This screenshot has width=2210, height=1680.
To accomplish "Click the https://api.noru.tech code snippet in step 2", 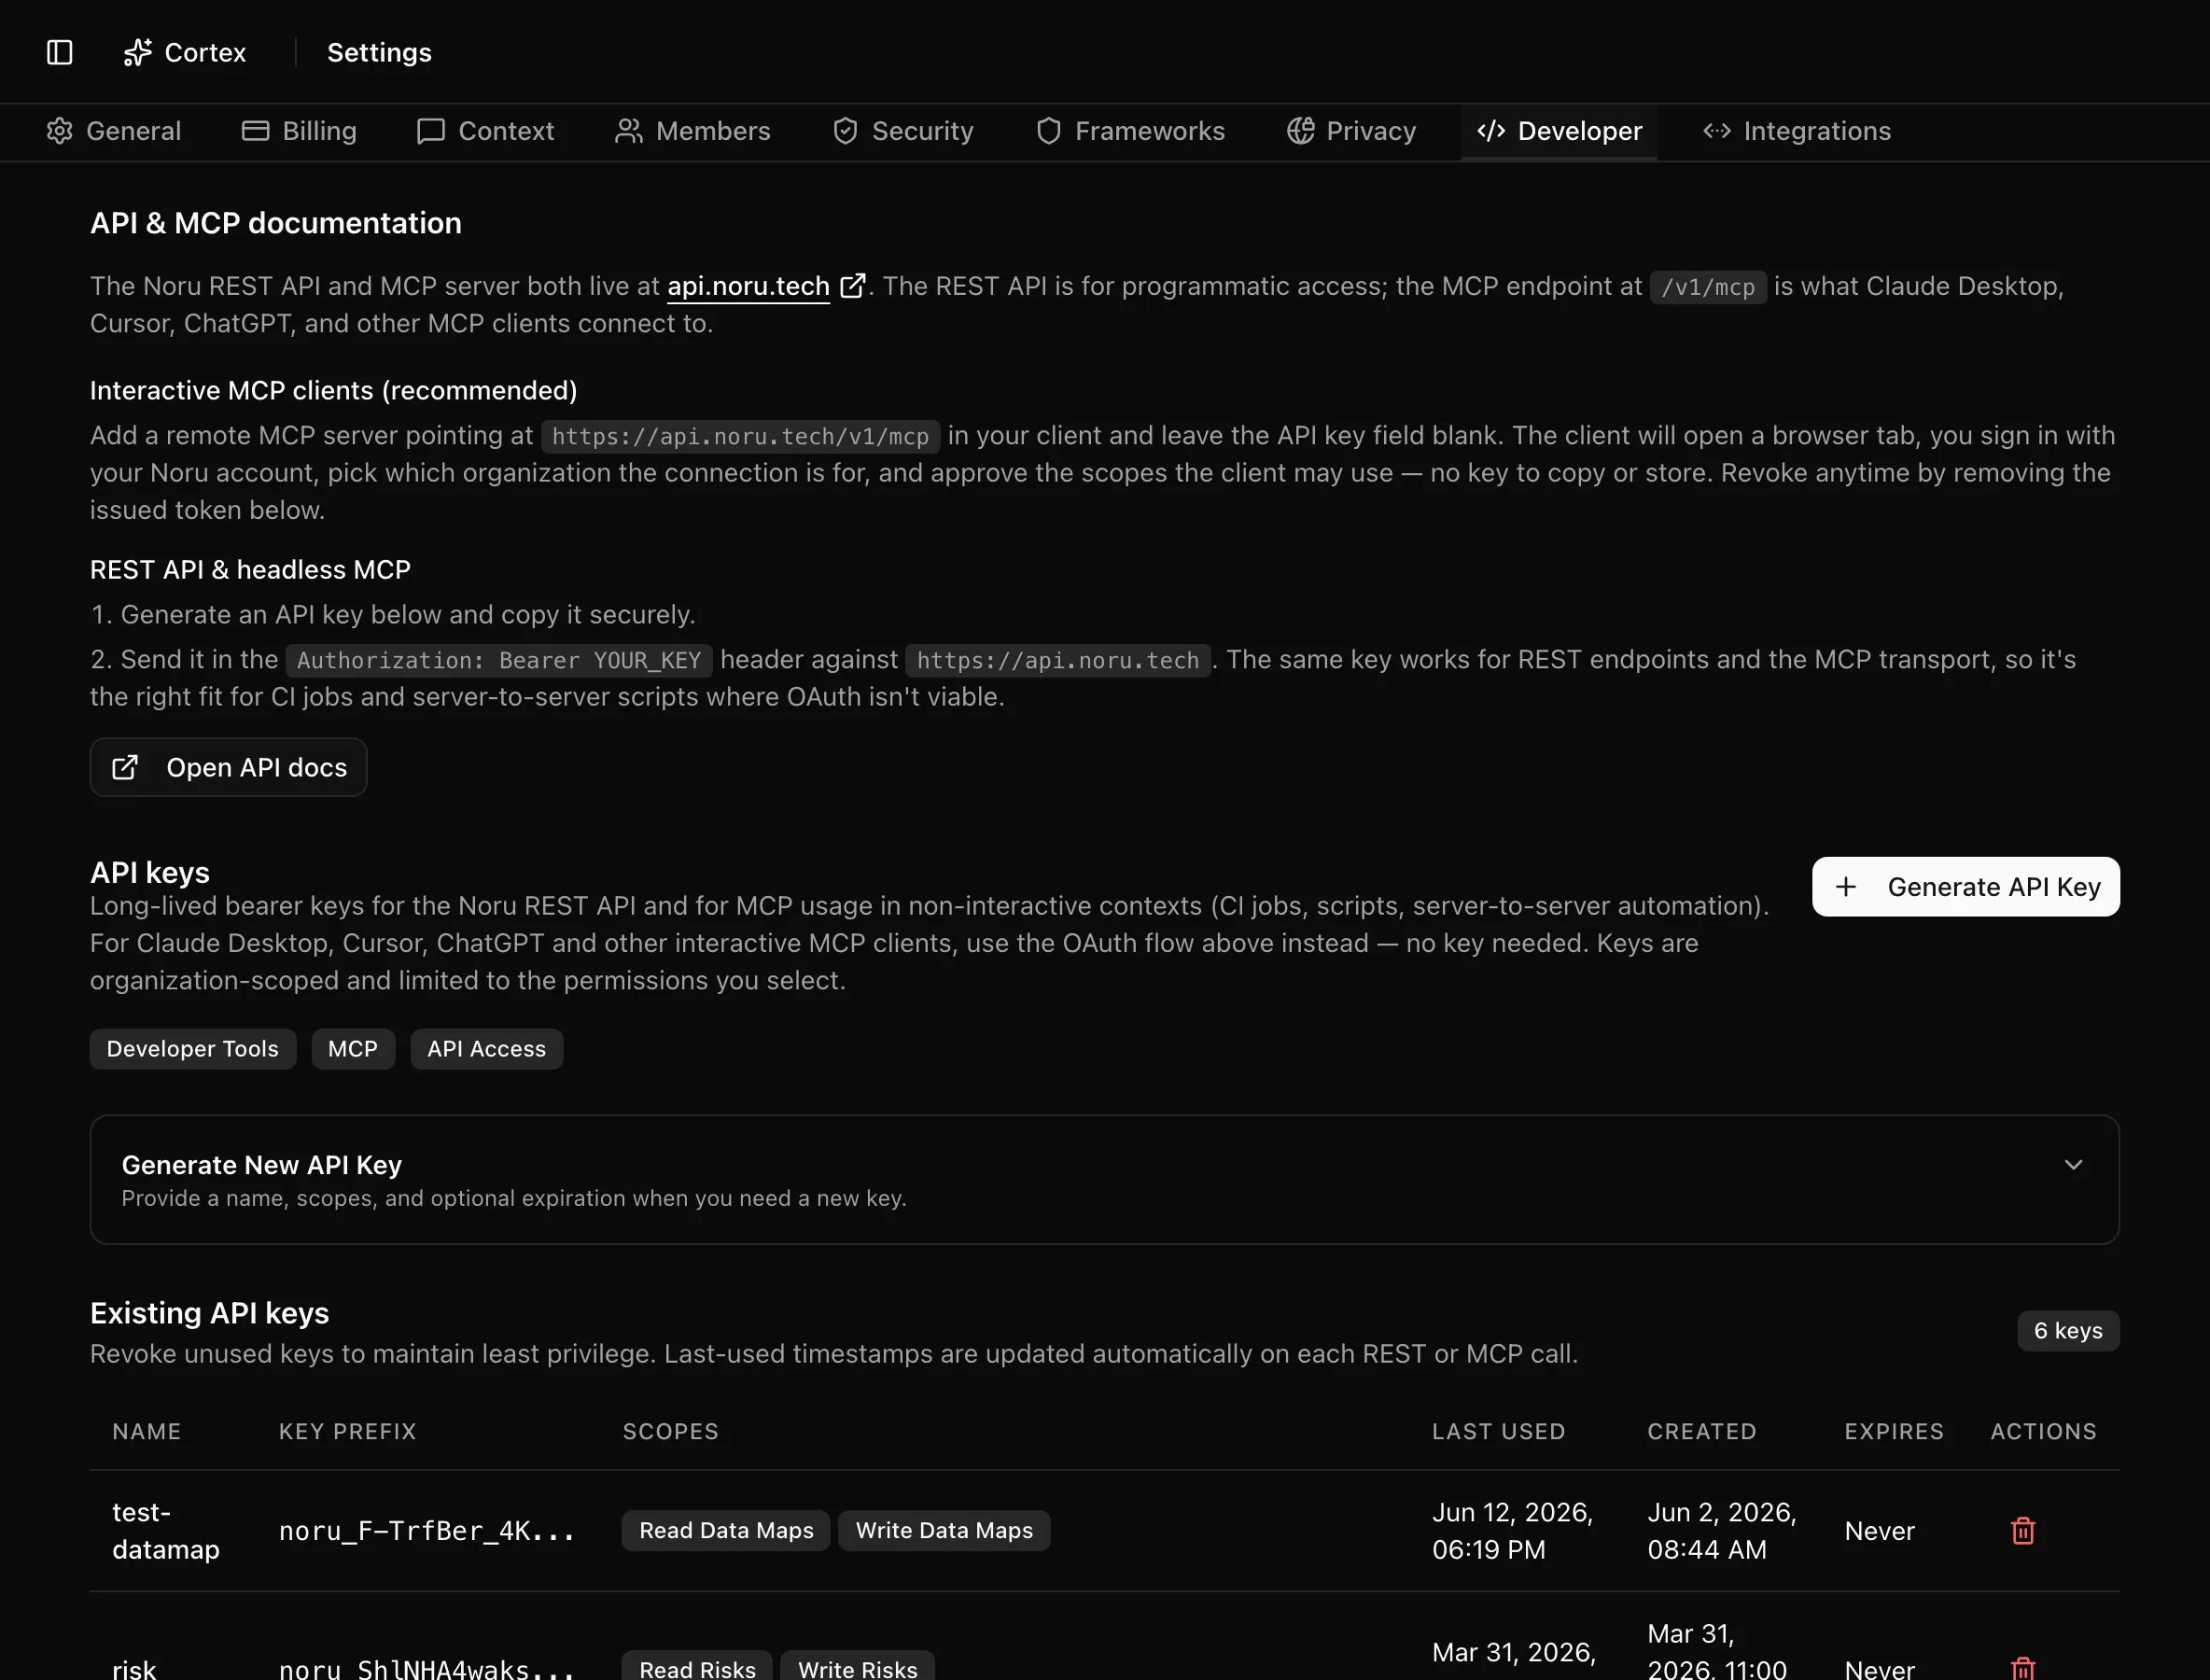I will (1058, 660).
